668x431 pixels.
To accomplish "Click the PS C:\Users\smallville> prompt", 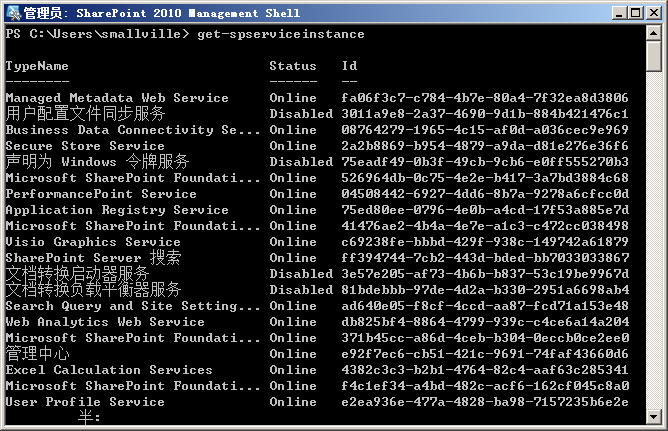I will tap(98, 34).
